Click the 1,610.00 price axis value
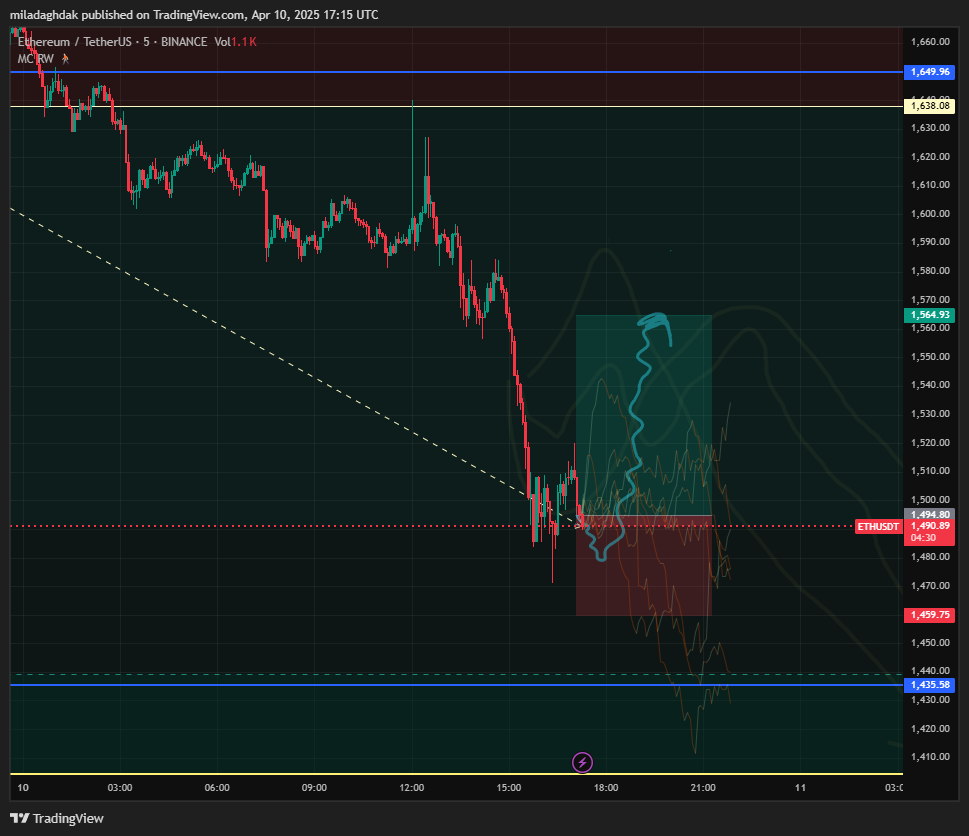Screen dimensions: 969x836 pos(930,184)
